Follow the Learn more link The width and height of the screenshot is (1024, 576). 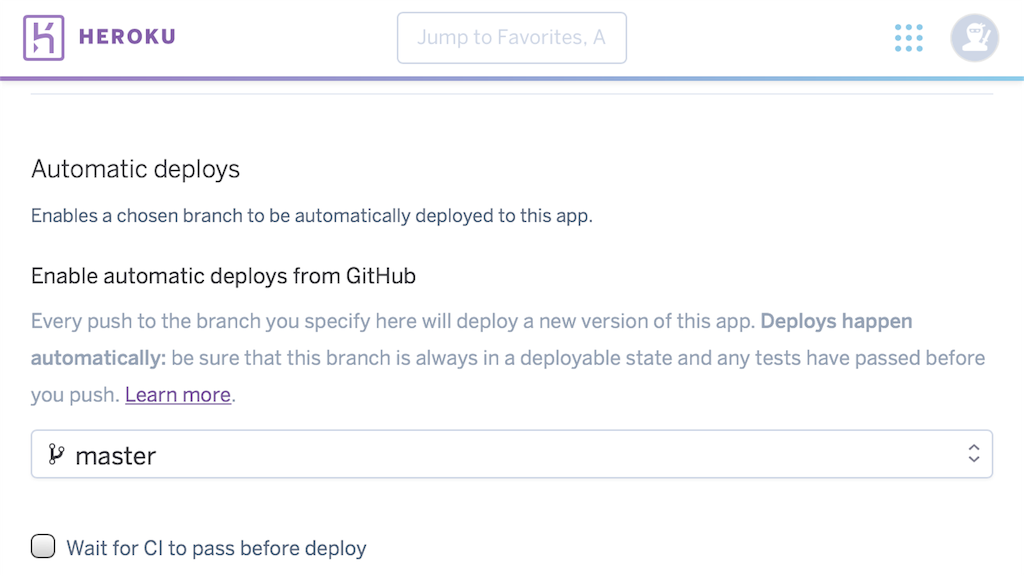(178, 394)
